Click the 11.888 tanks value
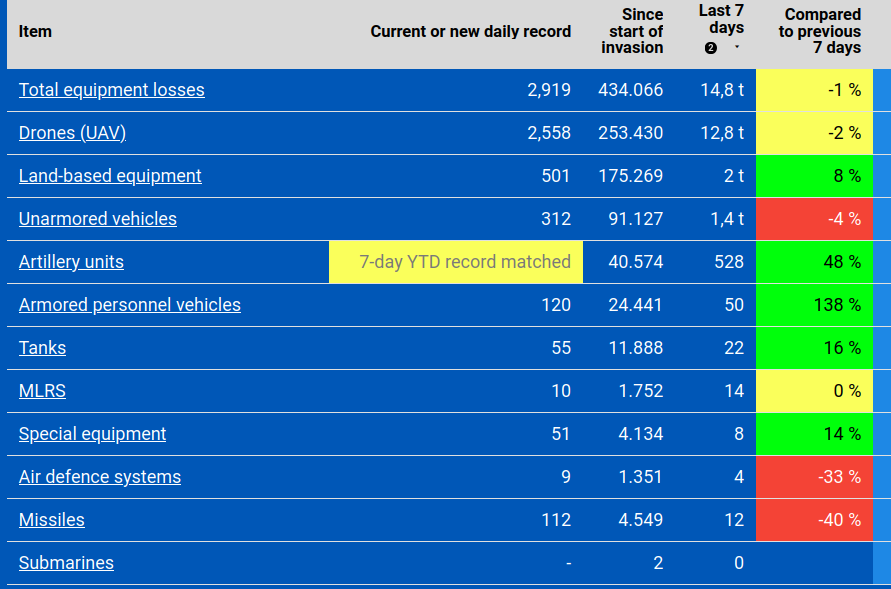The width and height of the screenshot is (891, 589). [x=635, y=348]
